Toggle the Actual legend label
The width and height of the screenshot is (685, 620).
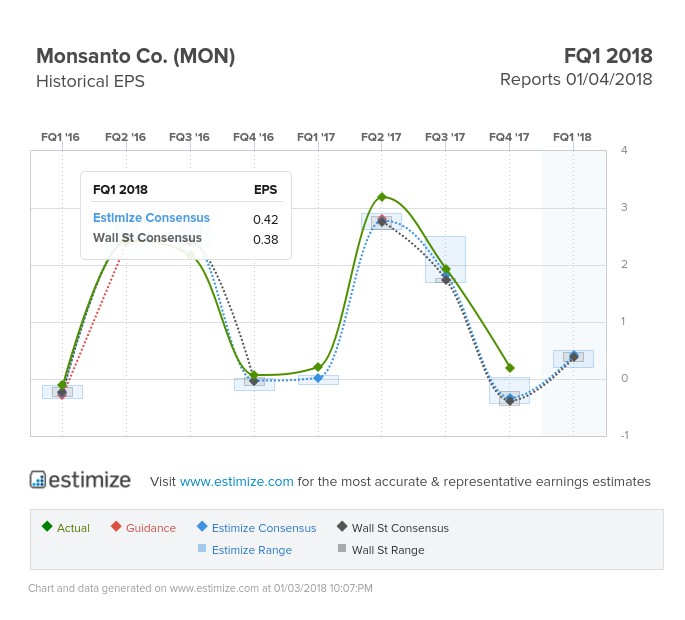[x=73, y=528]
